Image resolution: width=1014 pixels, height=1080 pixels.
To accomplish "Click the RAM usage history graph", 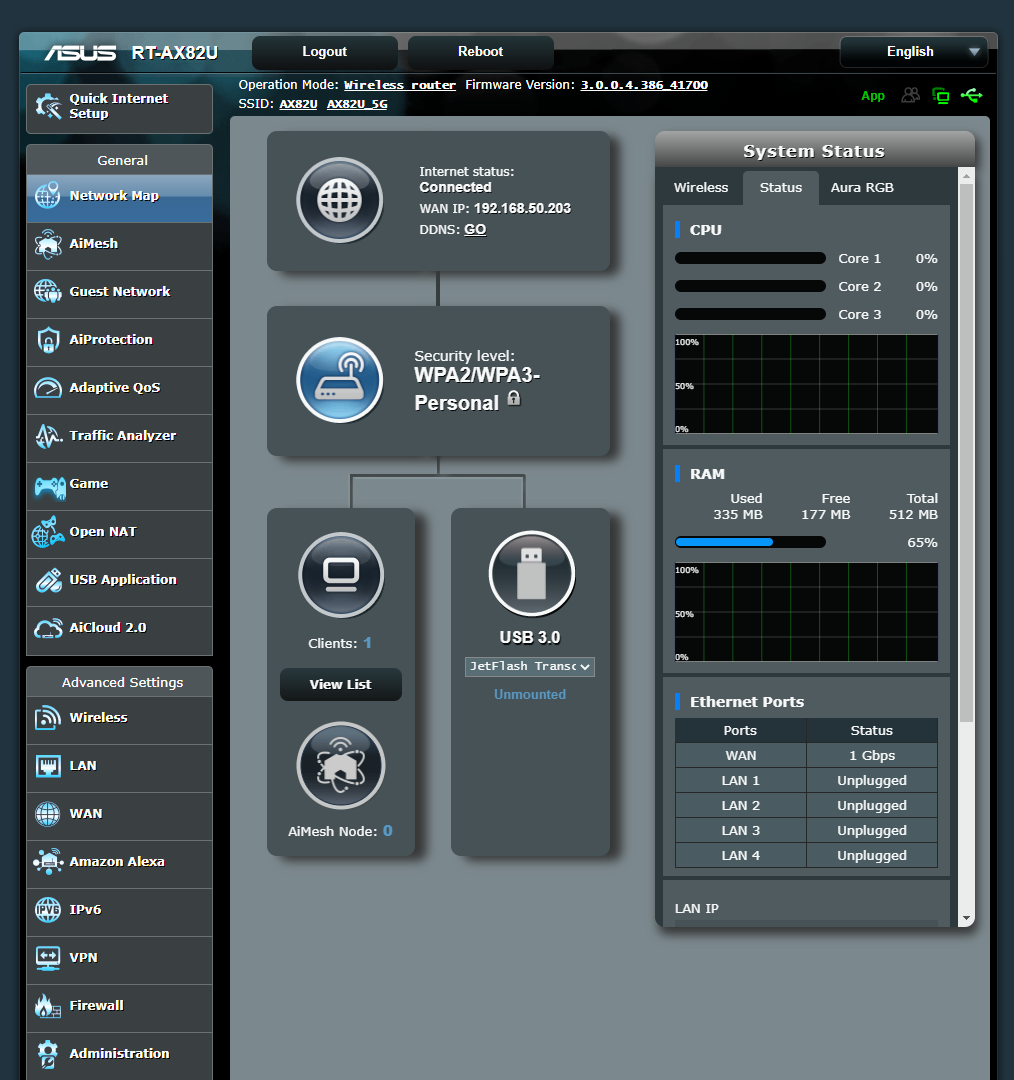I will pos(806,612).
